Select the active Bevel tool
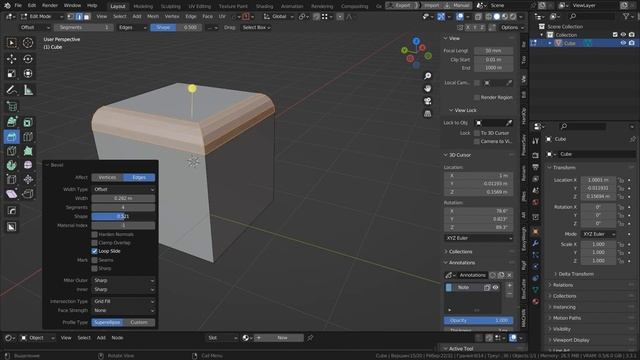The width and height of the screenshot is (640, 360). tap(11, 137)
